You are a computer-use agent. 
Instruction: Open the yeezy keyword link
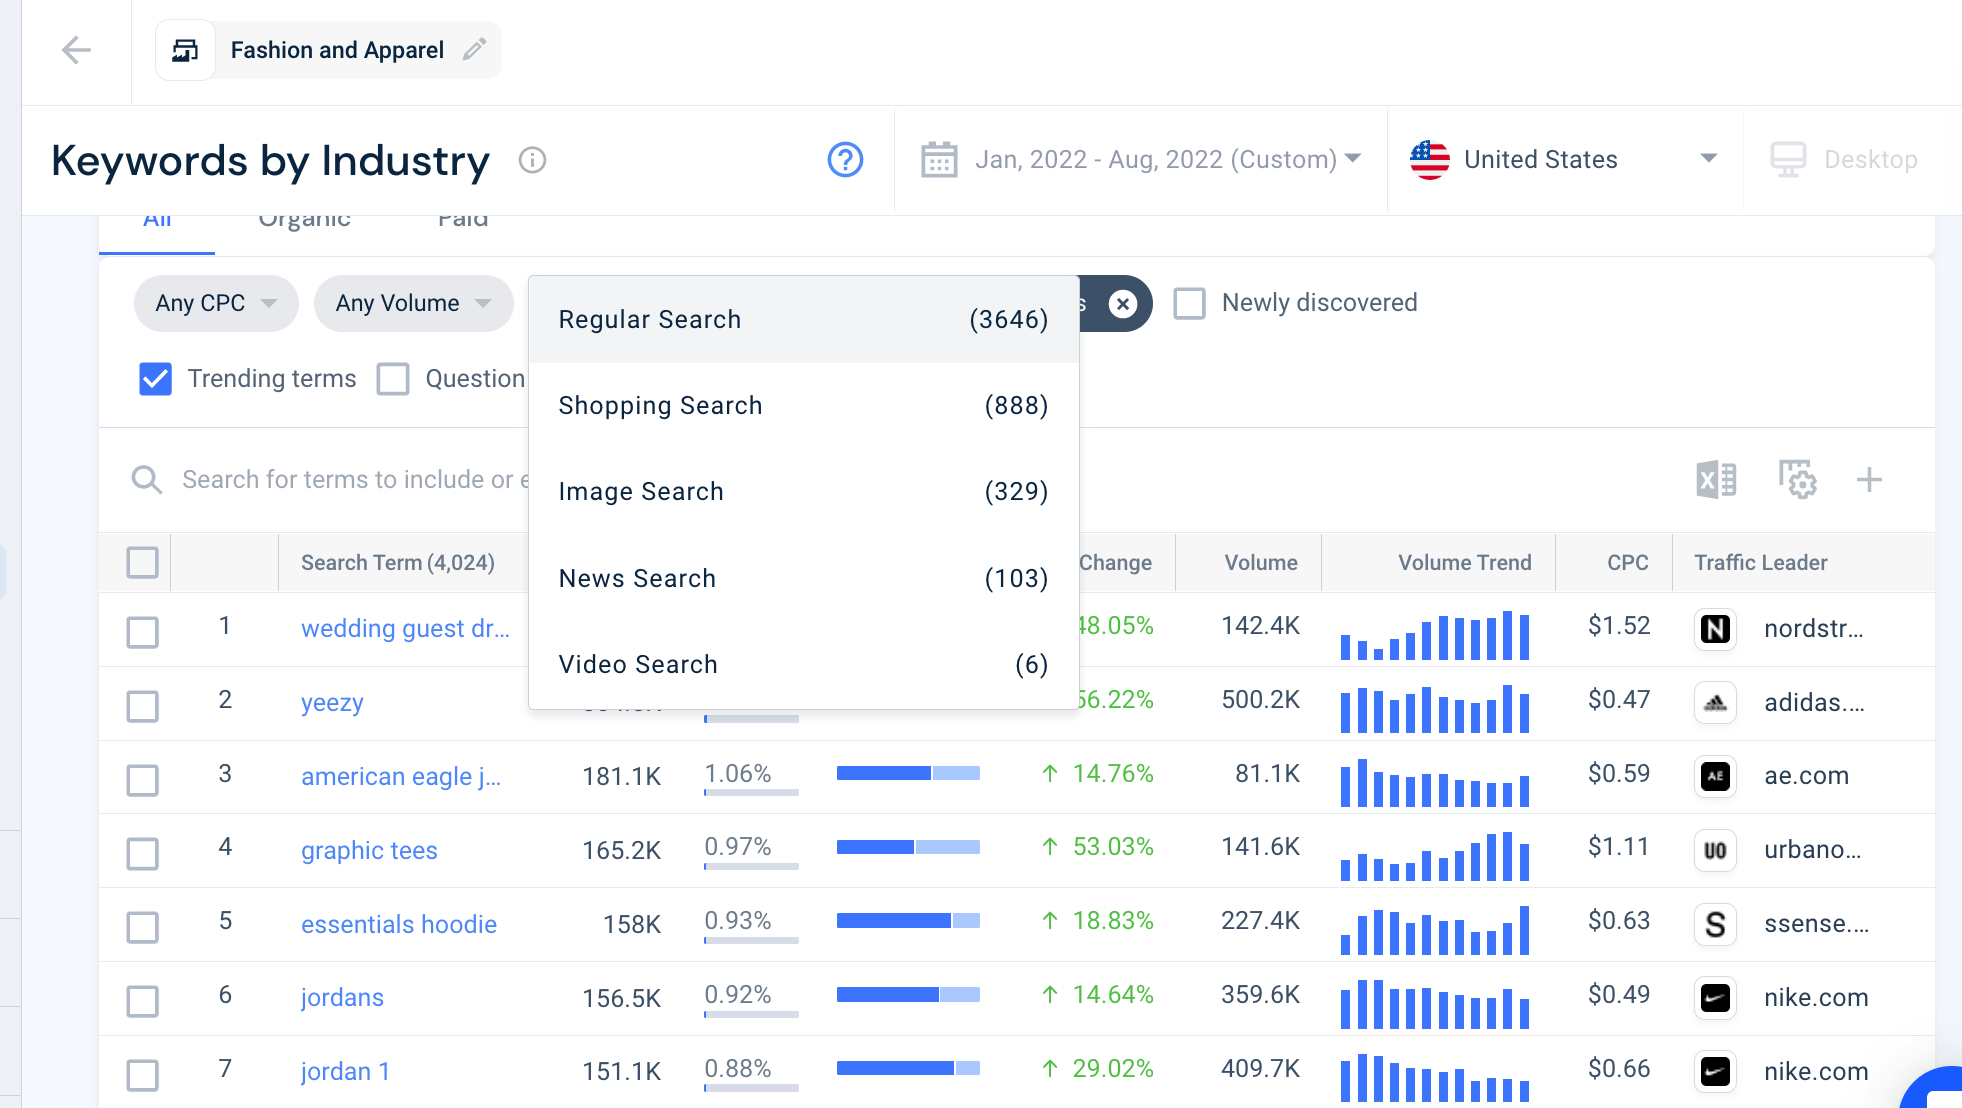(332, 703)
